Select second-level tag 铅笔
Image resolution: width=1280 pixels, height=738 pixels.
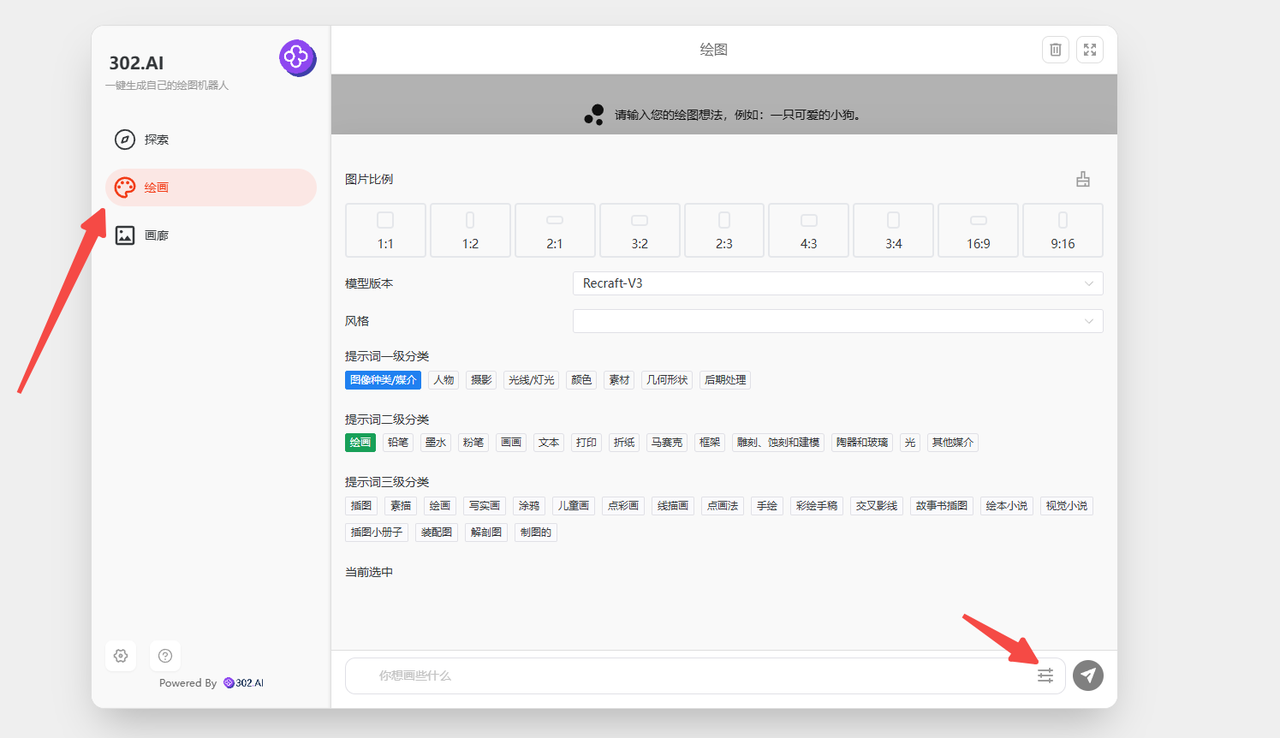397,442
